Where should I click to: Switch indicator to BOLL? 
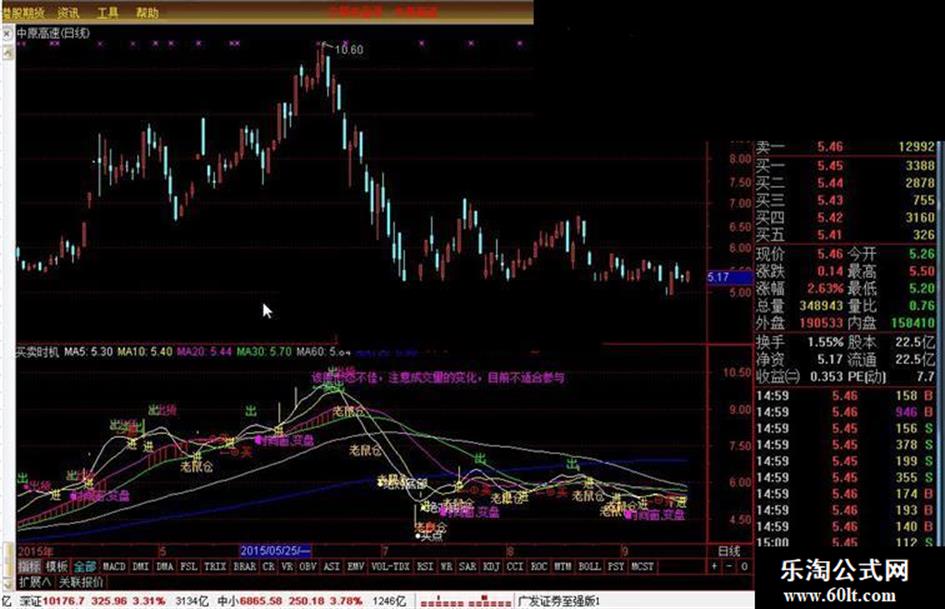(589, 566)
